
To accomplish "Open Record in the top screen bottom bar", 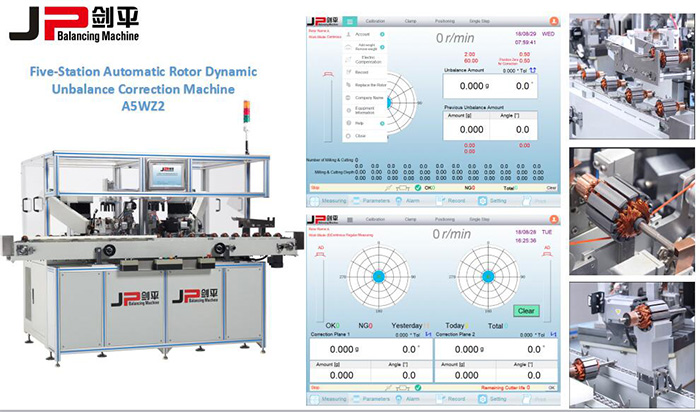I will click(x=451, y=201).
